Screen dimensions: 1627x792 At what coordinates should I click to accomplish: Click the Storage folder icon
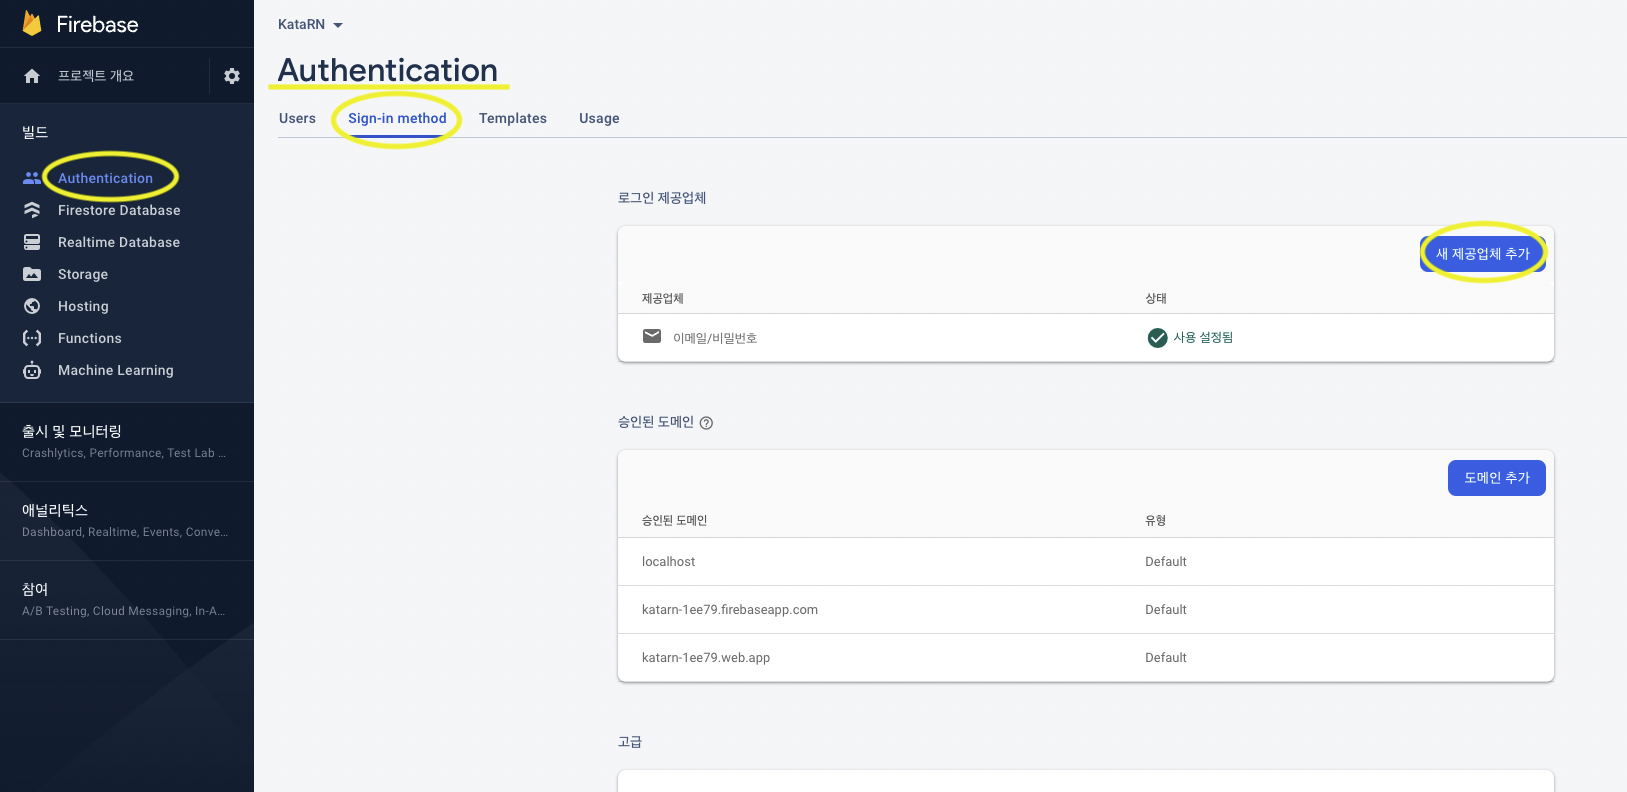32,274
